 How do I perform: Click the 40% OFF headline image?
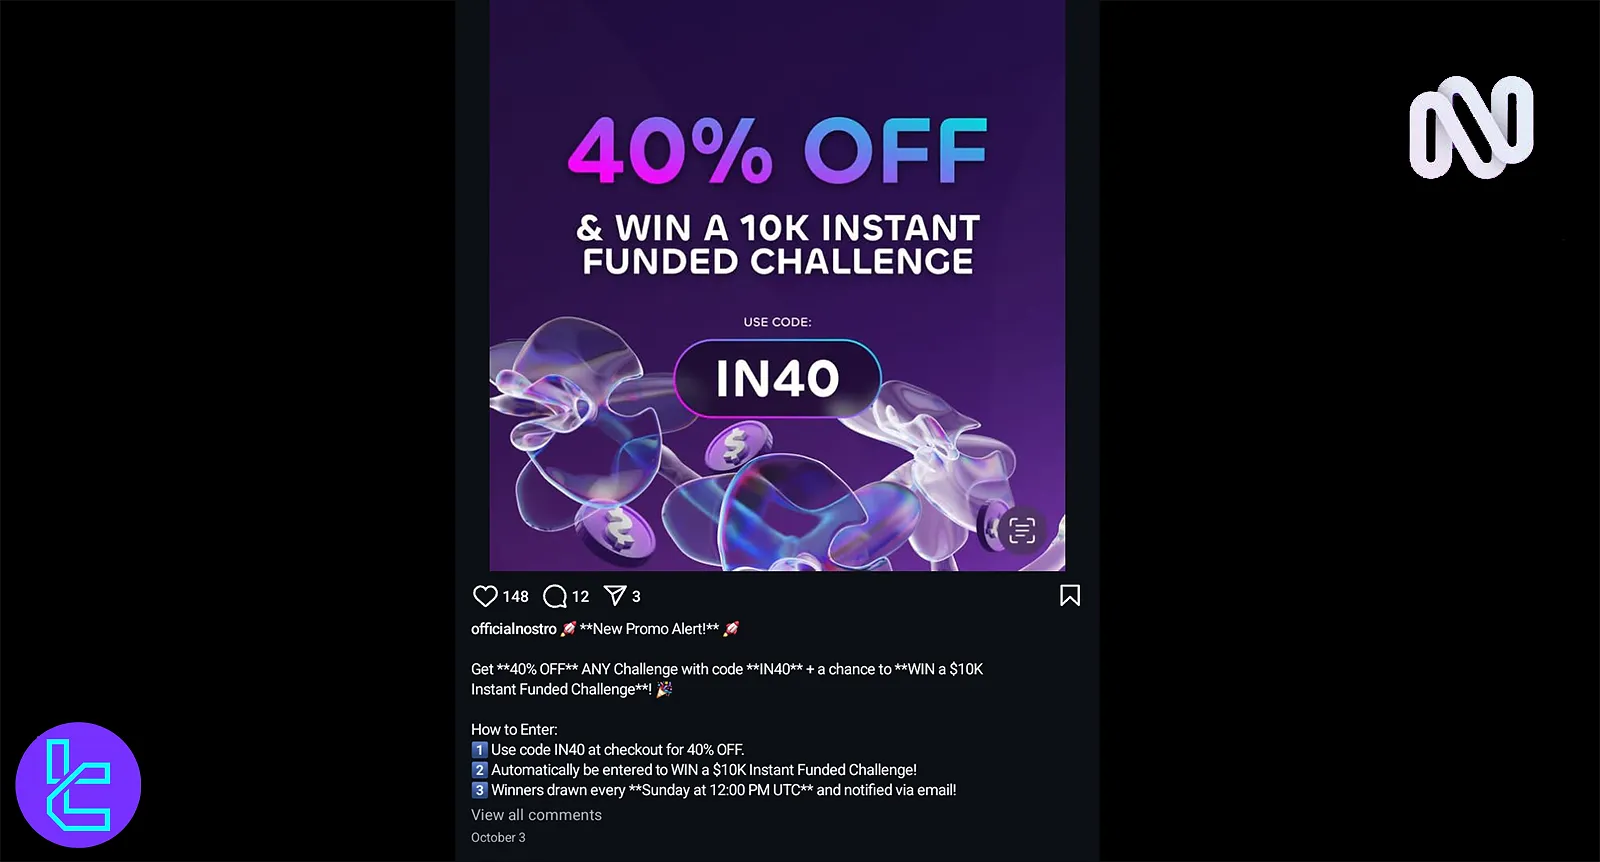pos(777,151)
